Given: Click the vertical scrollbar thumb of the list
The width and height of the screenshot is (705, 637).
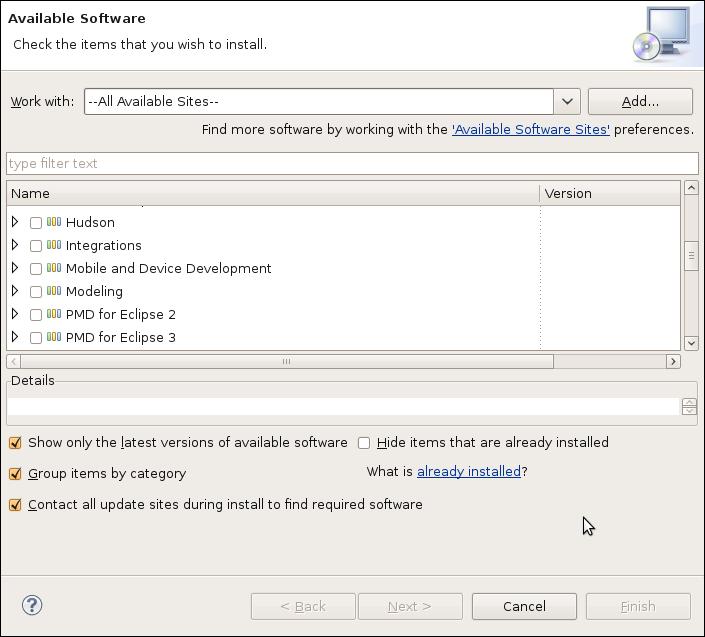Looking at the screenshot, I should pyautogui.click(x=691, y=256).
